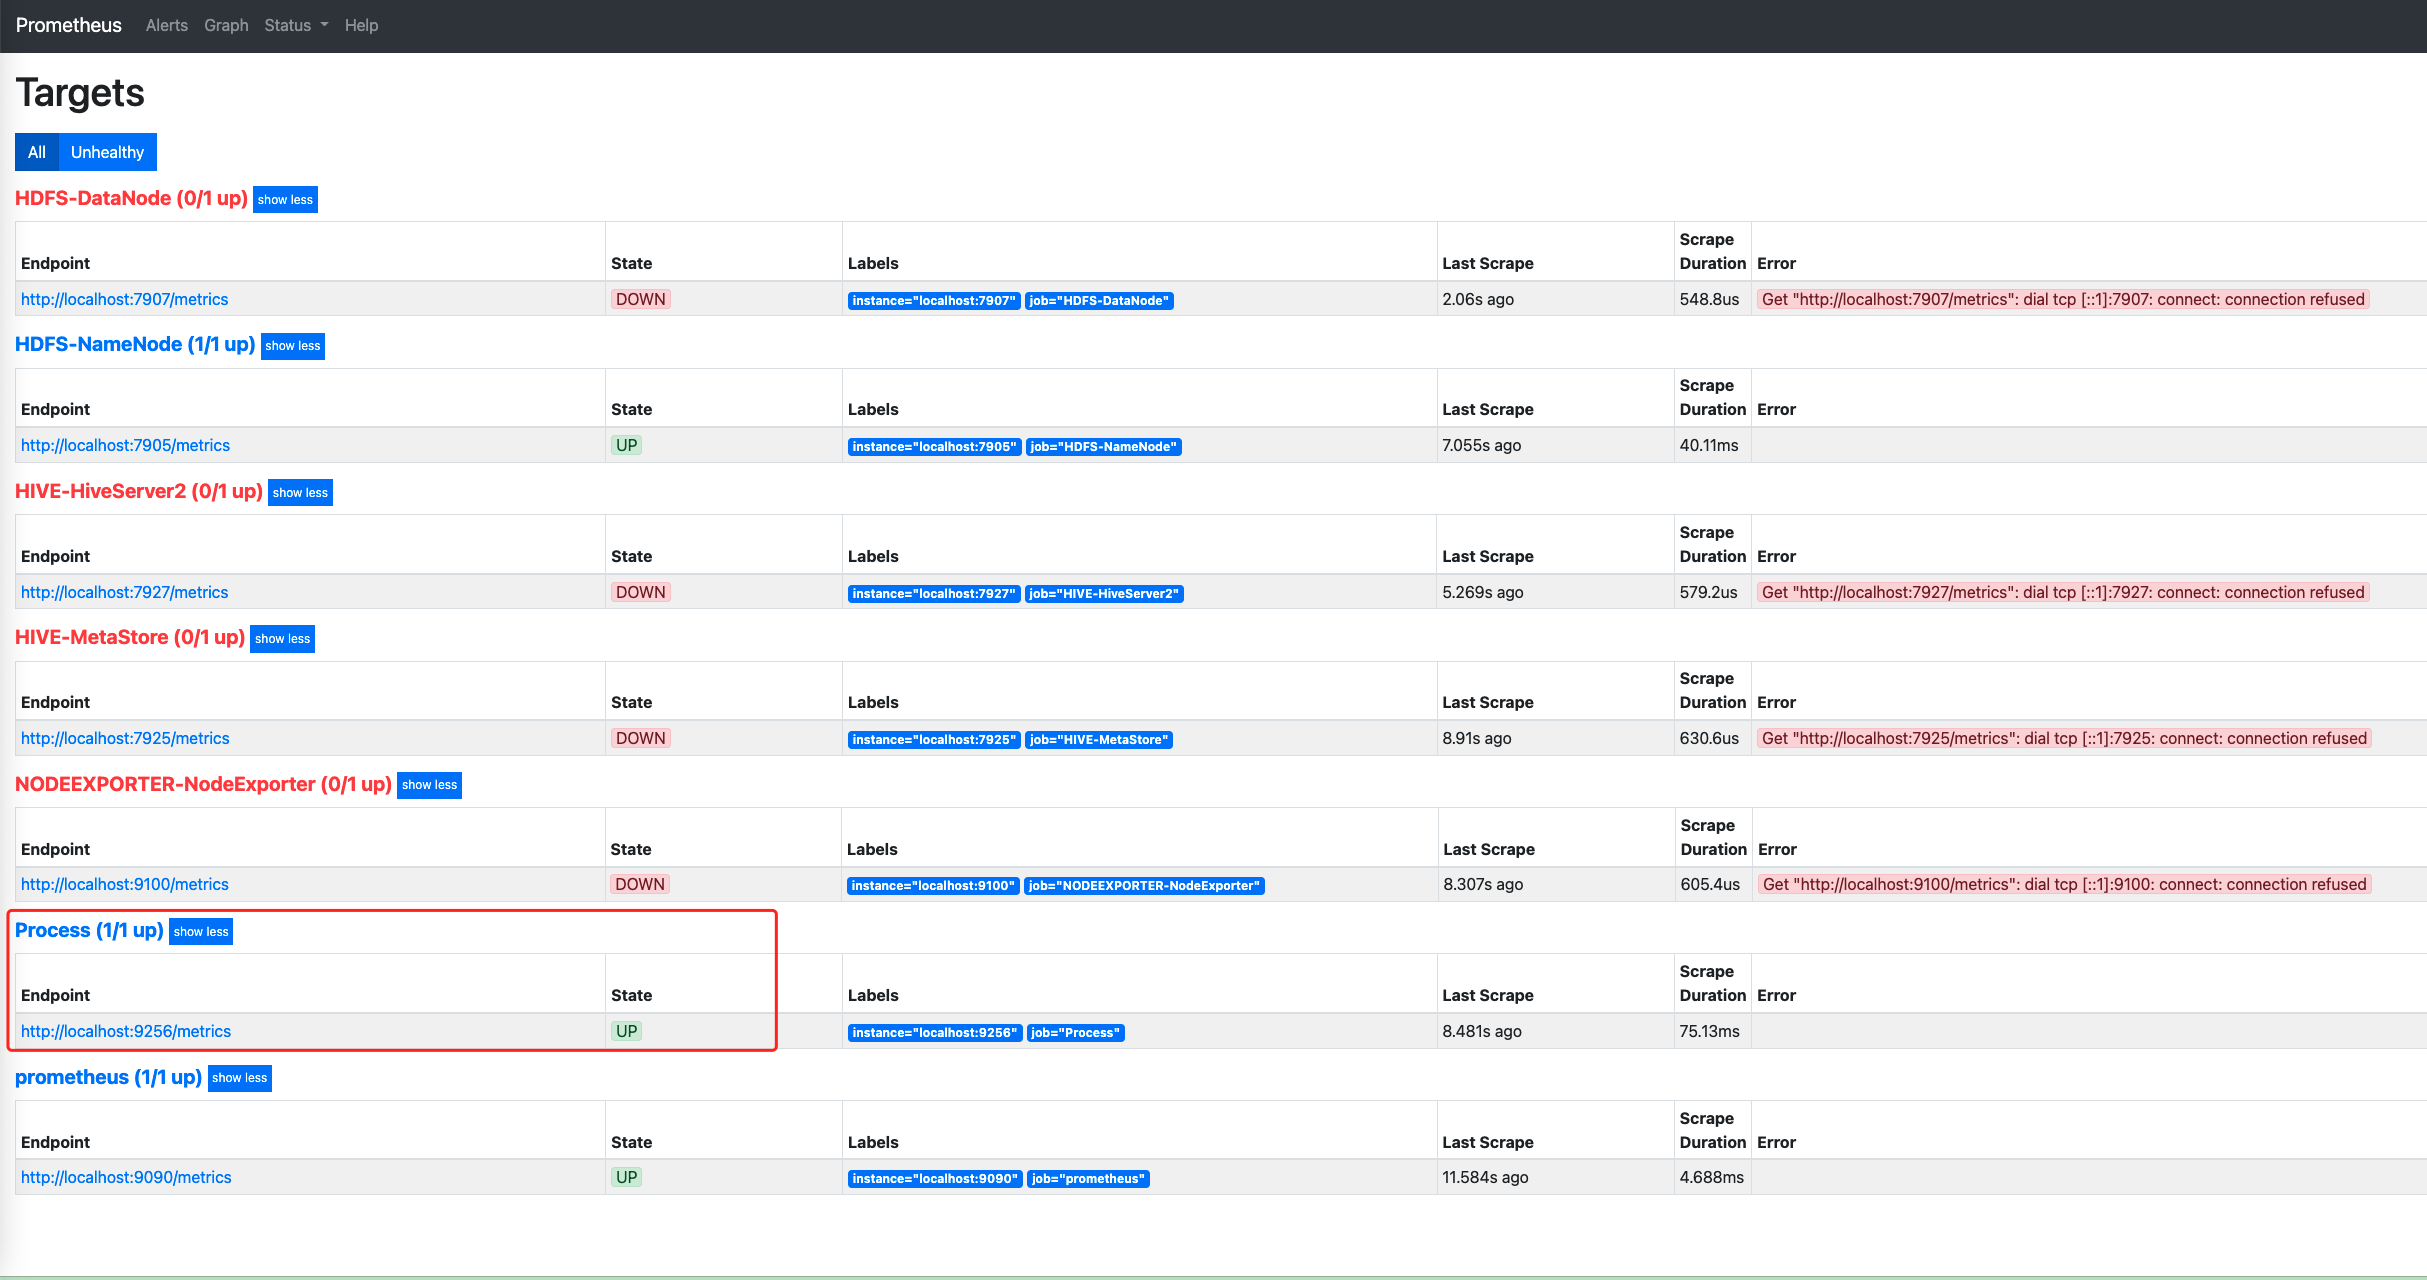Screen dimensions: 2427x1280
Task: Click the HIVE-MetaStore group heading
Action: pos(129,637)
